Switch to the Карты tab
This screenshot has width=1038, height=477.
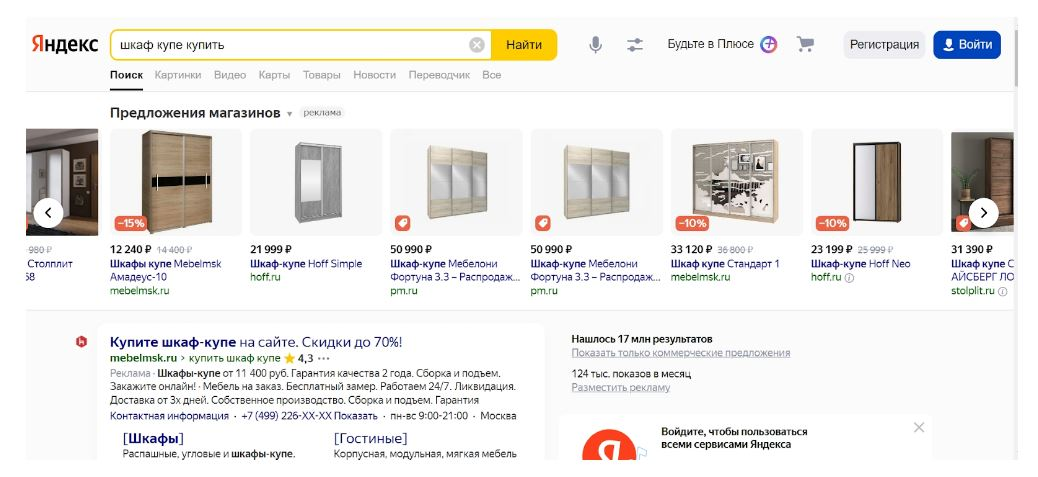[x=274, y=75]
